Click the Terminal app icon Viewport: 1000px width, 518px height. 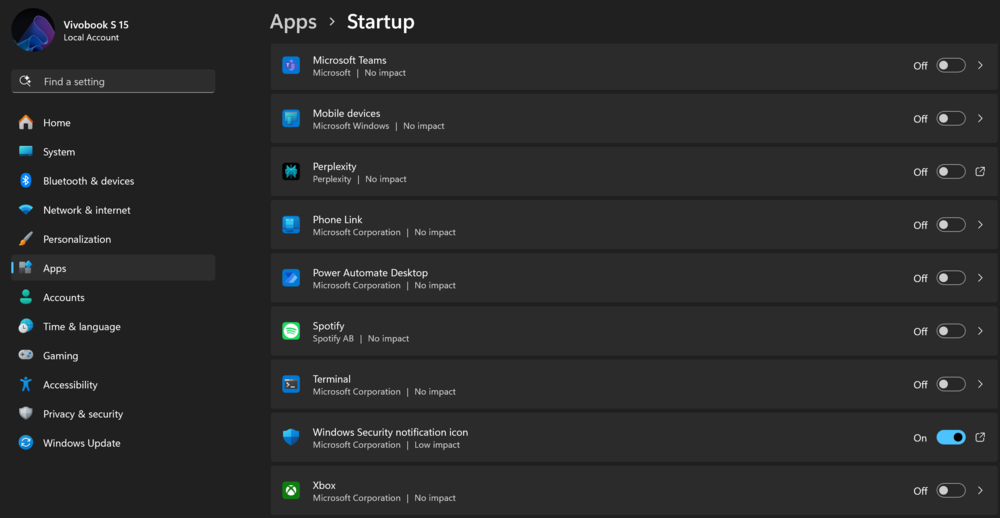[291, 384]
